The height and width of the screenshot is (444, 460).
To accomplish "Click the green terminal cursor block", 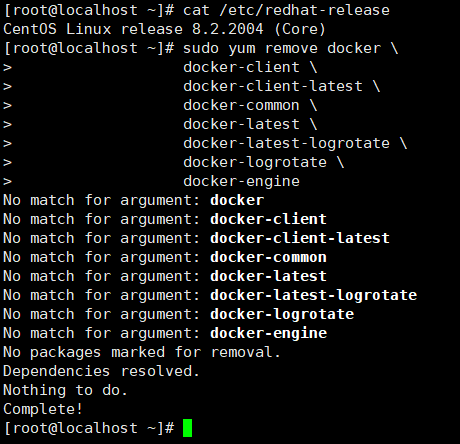I will pos(188,428).
